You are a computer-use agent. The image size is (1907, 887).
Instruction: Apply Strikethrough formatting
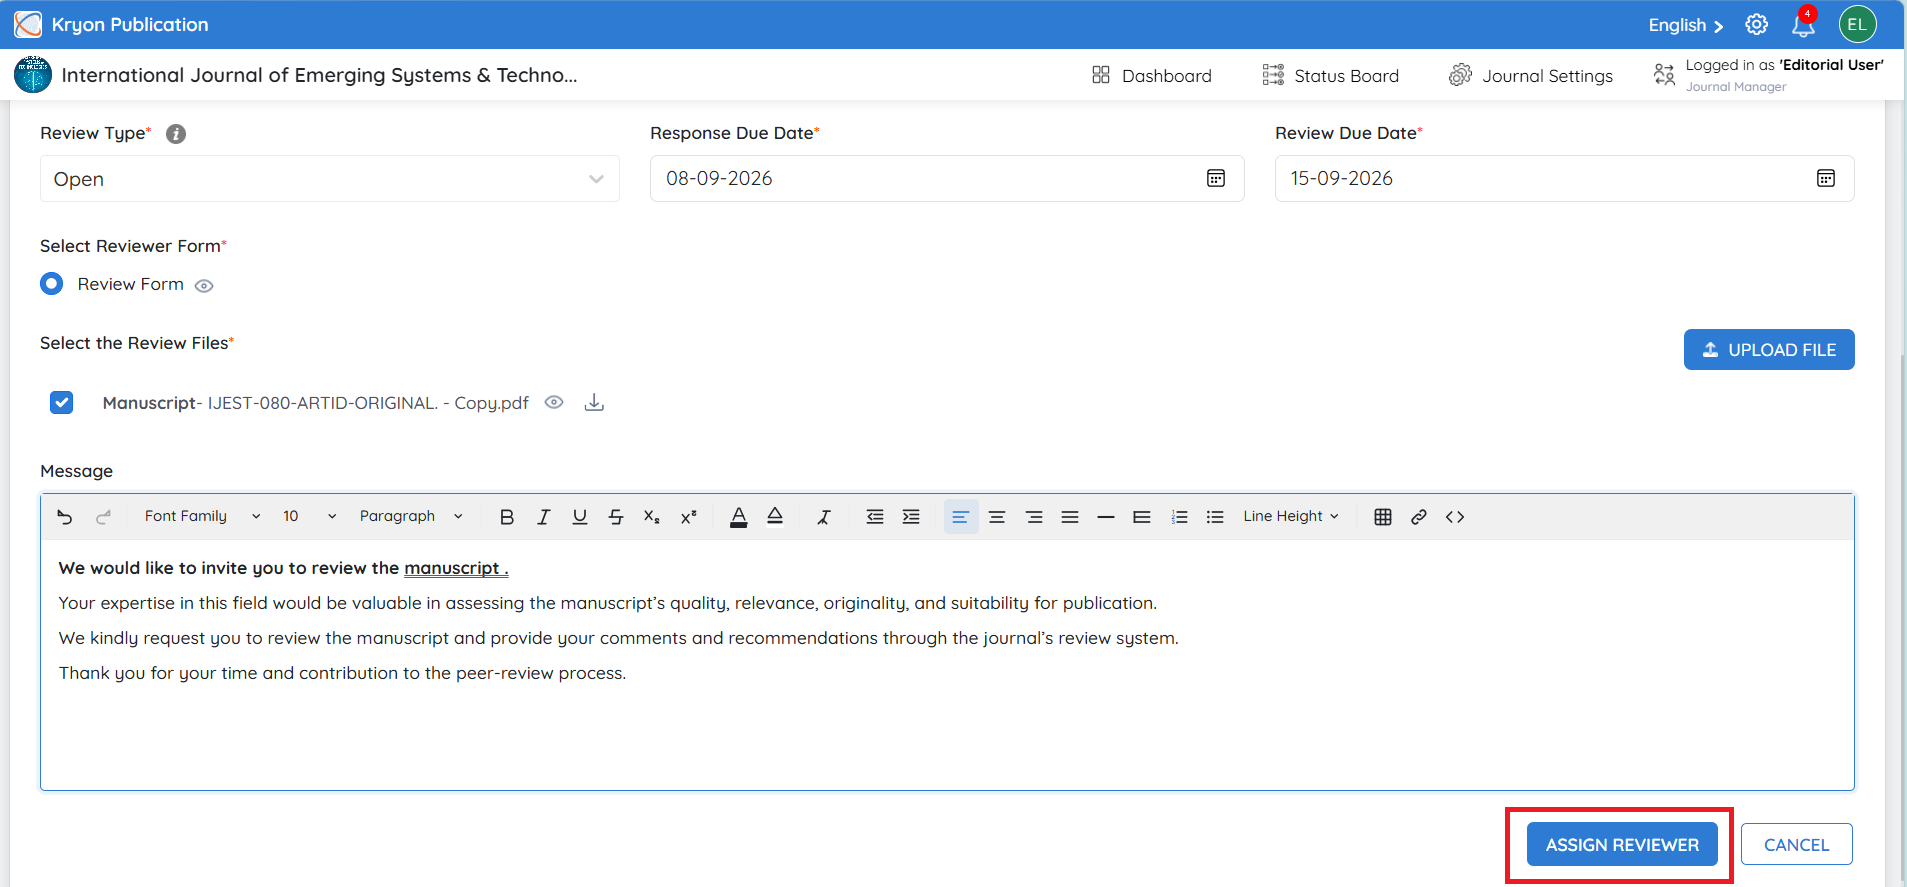coord(616,517)
